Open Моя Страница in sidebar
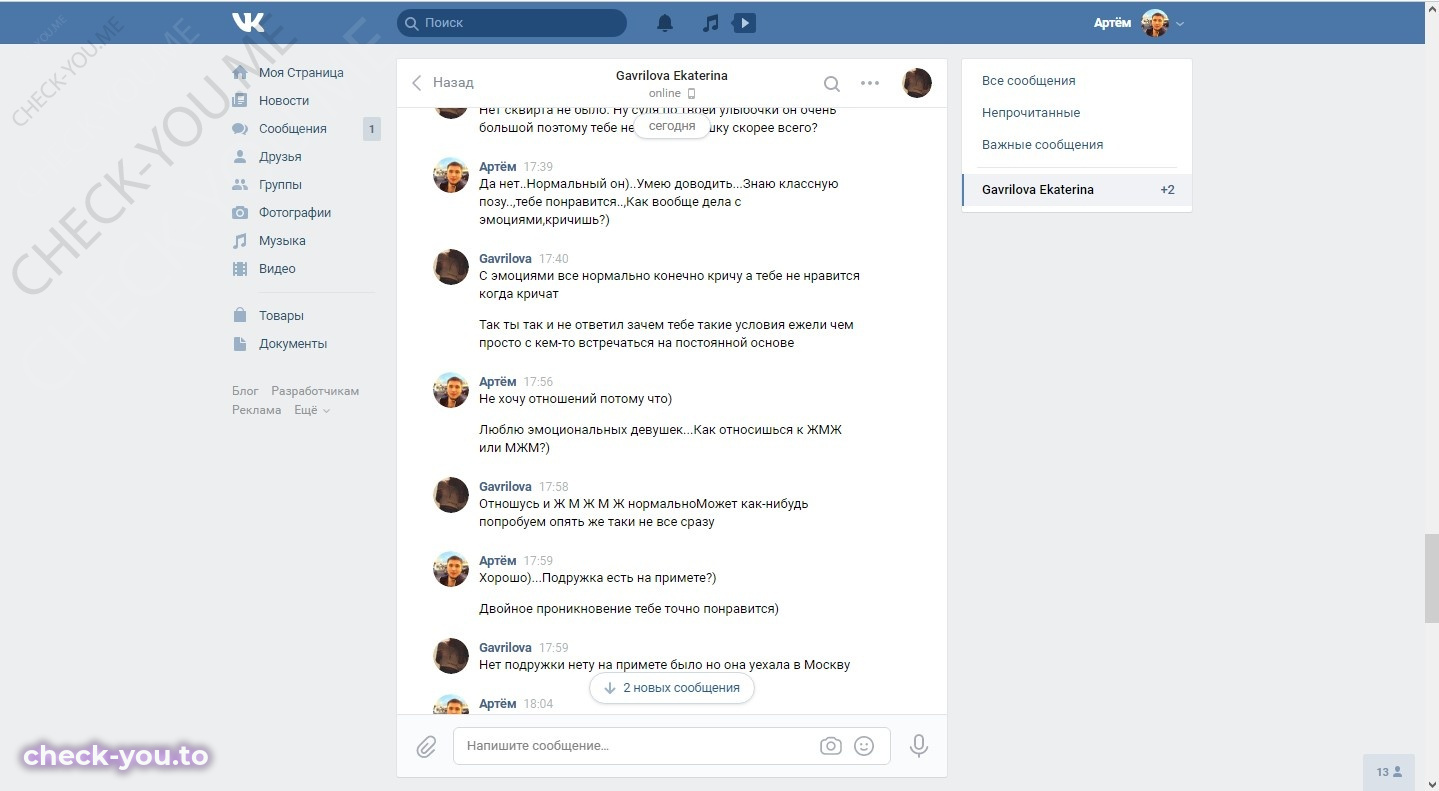 coord(301,73)
